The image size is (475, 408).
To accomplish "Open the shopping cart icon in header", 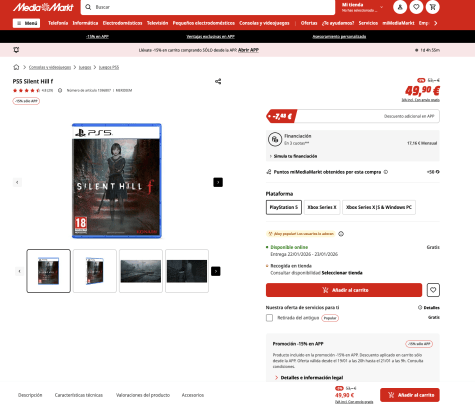I will pyautogui.click(x=432, y=7).
